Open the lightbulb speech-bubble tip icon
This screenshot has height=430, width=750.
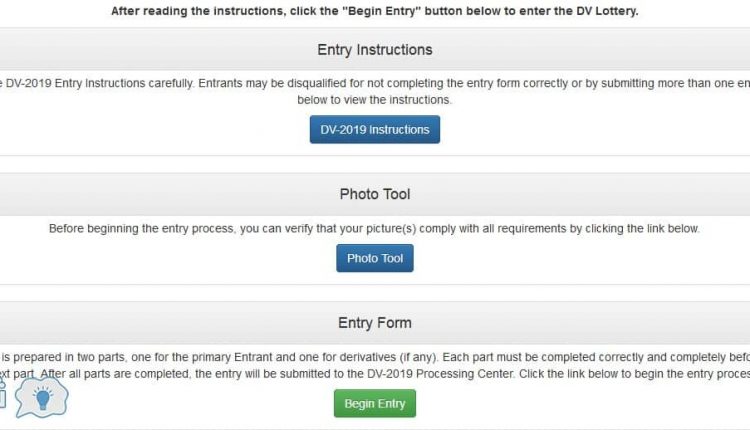(x=42, y=397)
